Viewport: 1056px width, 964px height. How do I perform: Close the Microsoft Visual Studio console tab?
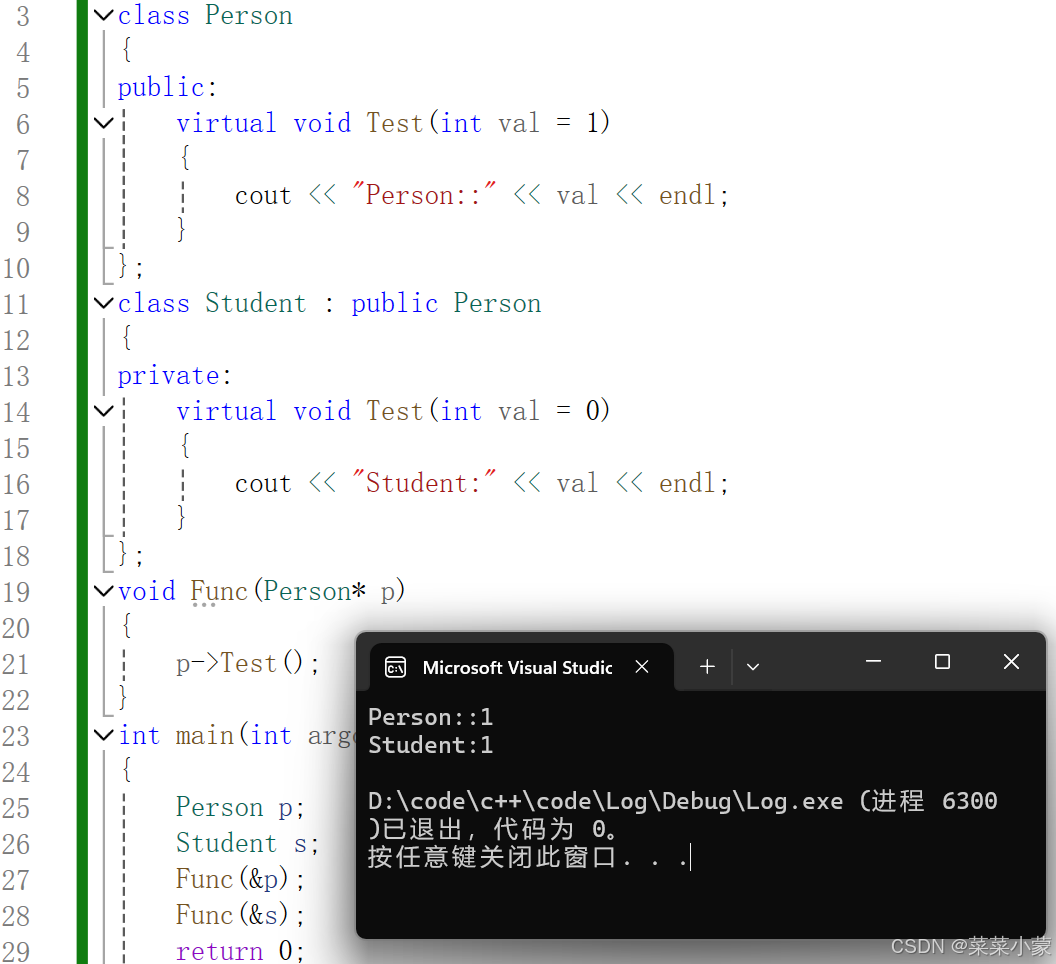pyautogui.click(x=642, y=667)
